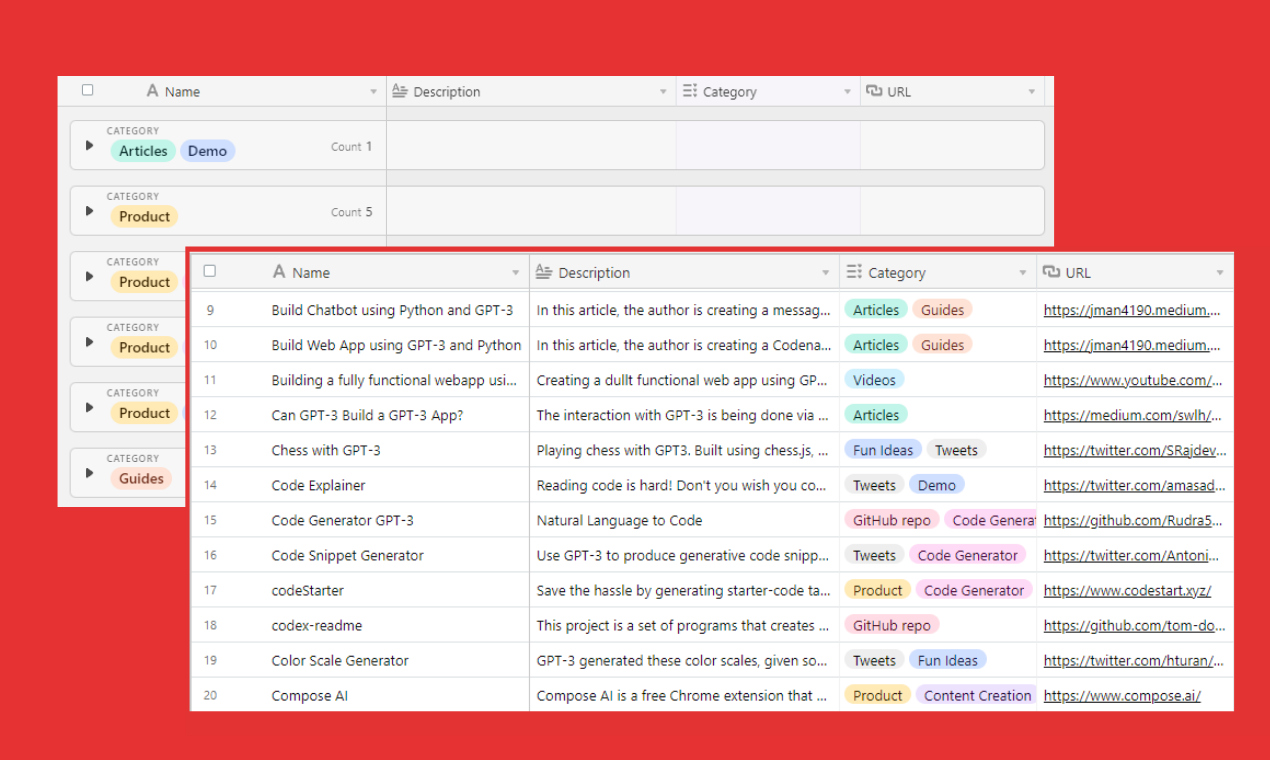This screenshot has width=1270, height=760.
Task: Select "Build Chatbot using Python and GPT-3" cell
Action: 392,310
